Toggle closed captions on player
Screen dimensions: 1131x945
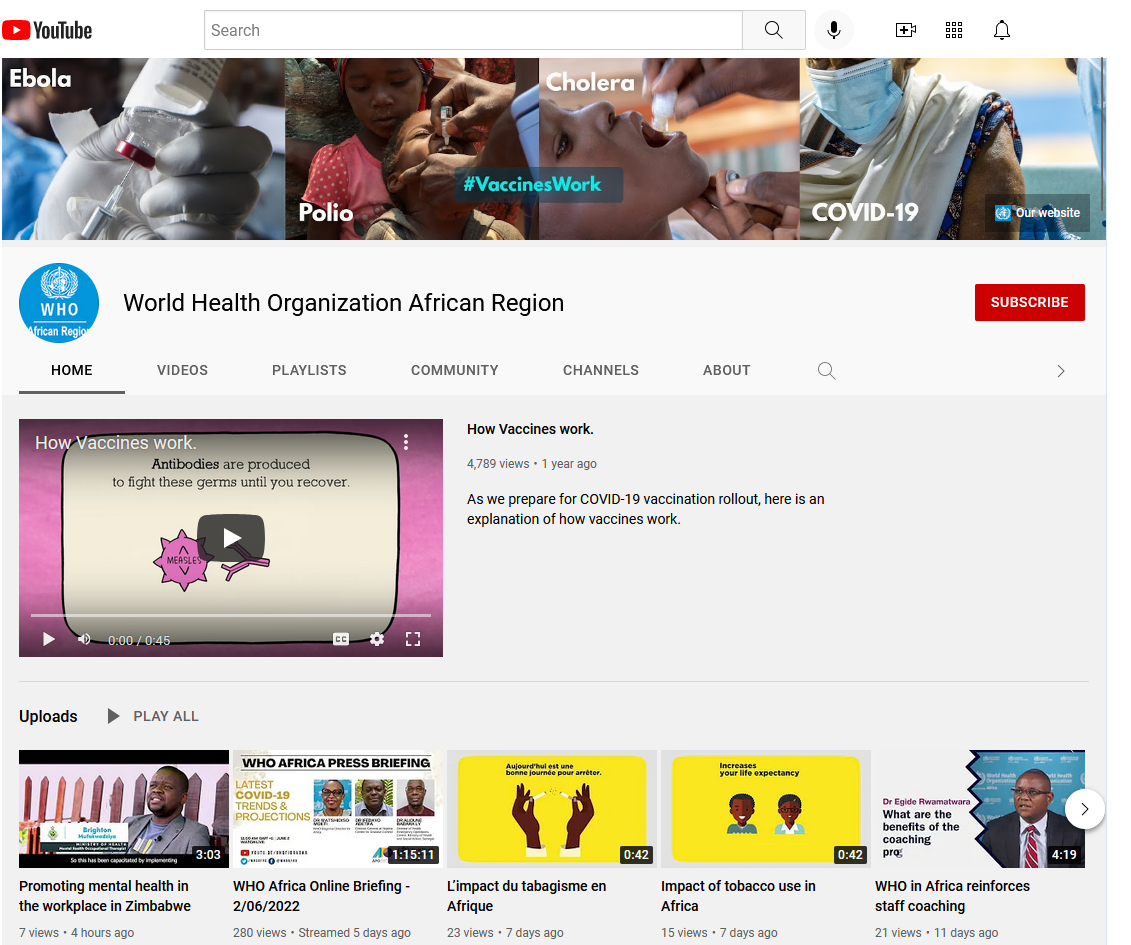pos(340,639)
